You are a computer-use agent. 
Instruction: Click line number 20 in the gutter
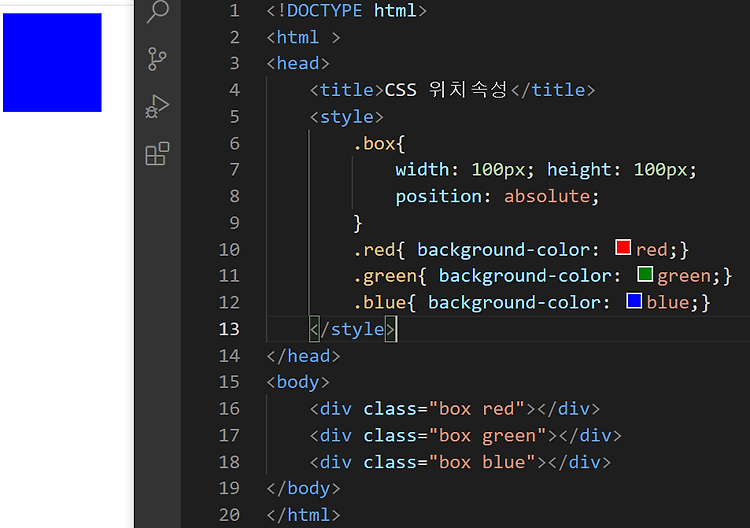[x=229, y=515]
